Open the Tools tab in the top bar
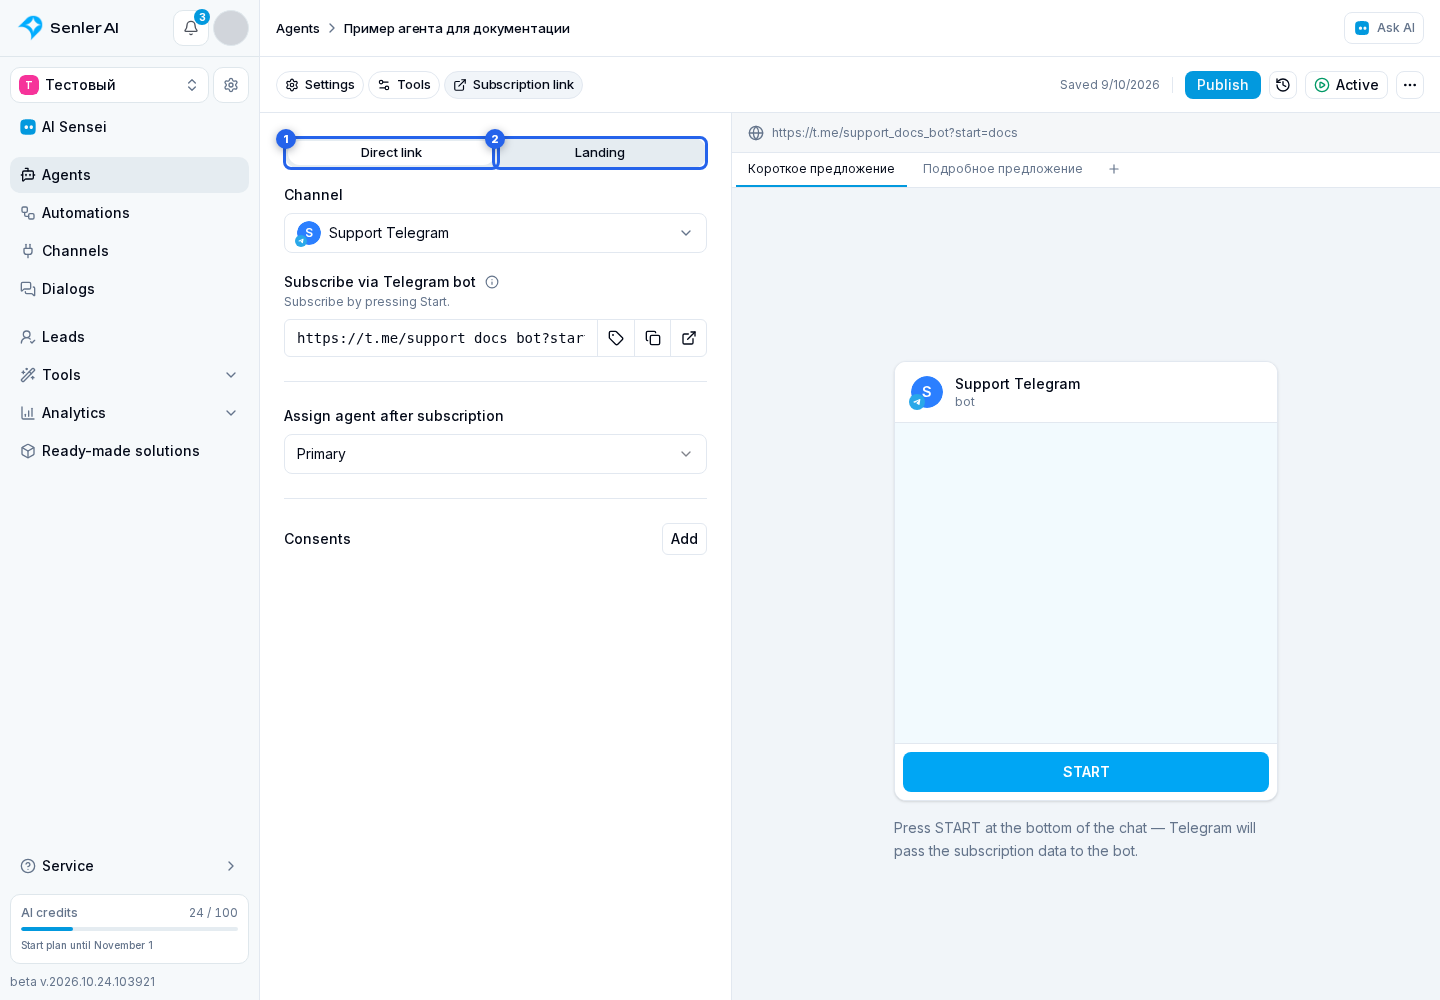The width and height of the screenshot is (1440, 1000). (404, 85)
